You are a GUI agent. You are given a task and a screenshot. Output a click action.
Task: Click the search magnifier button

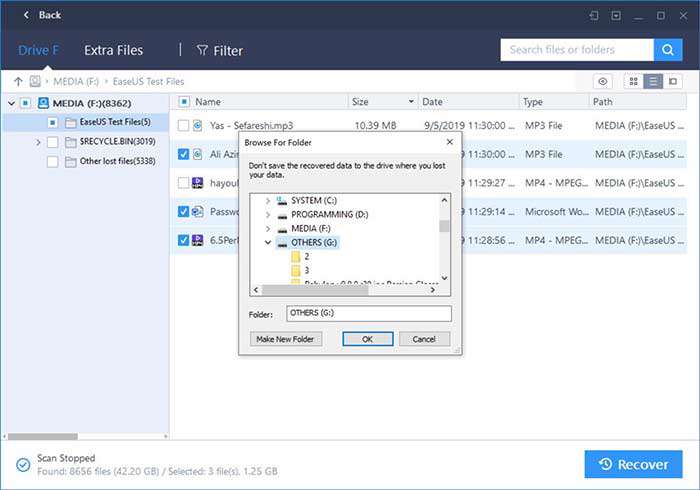point(668,50)
